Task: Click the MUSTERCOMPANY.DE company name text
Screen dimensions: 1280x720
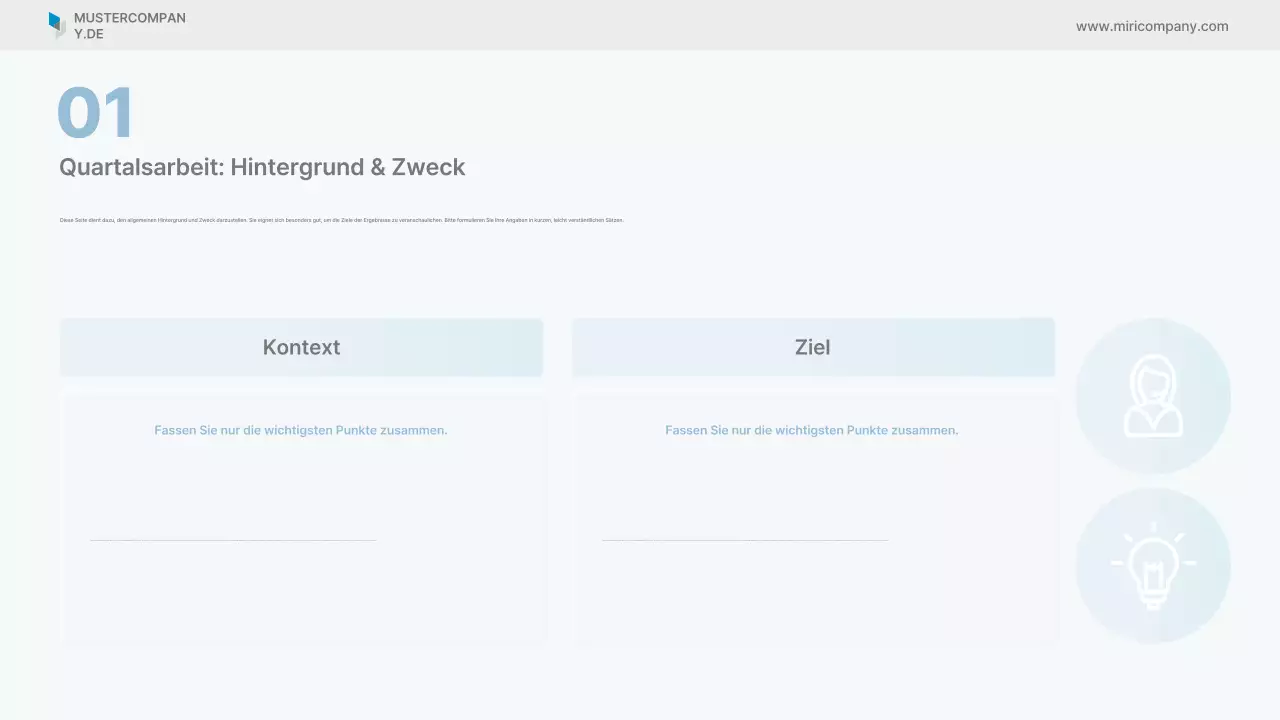Action: point(129,26)
